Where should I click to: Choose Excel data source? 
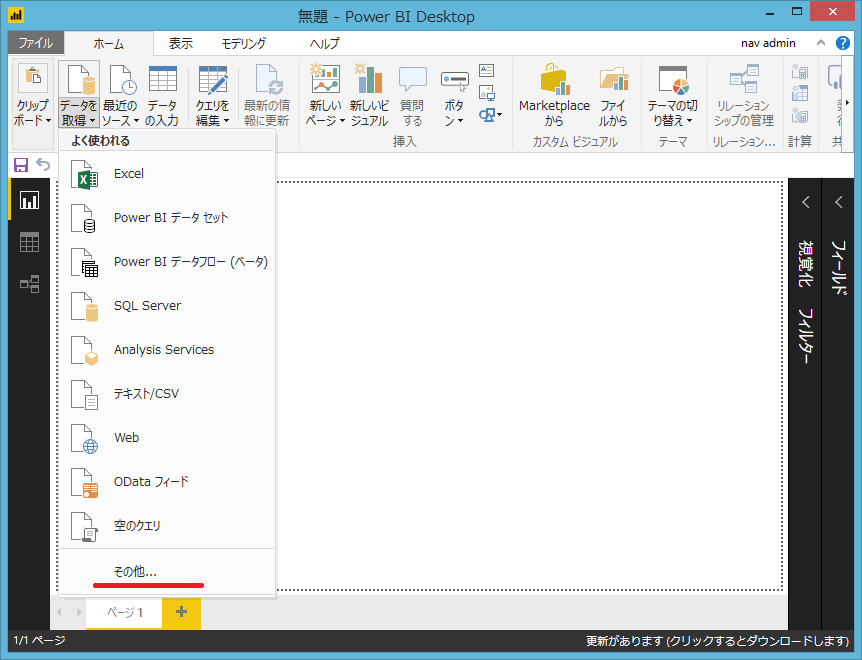click(x=167, y=174)
